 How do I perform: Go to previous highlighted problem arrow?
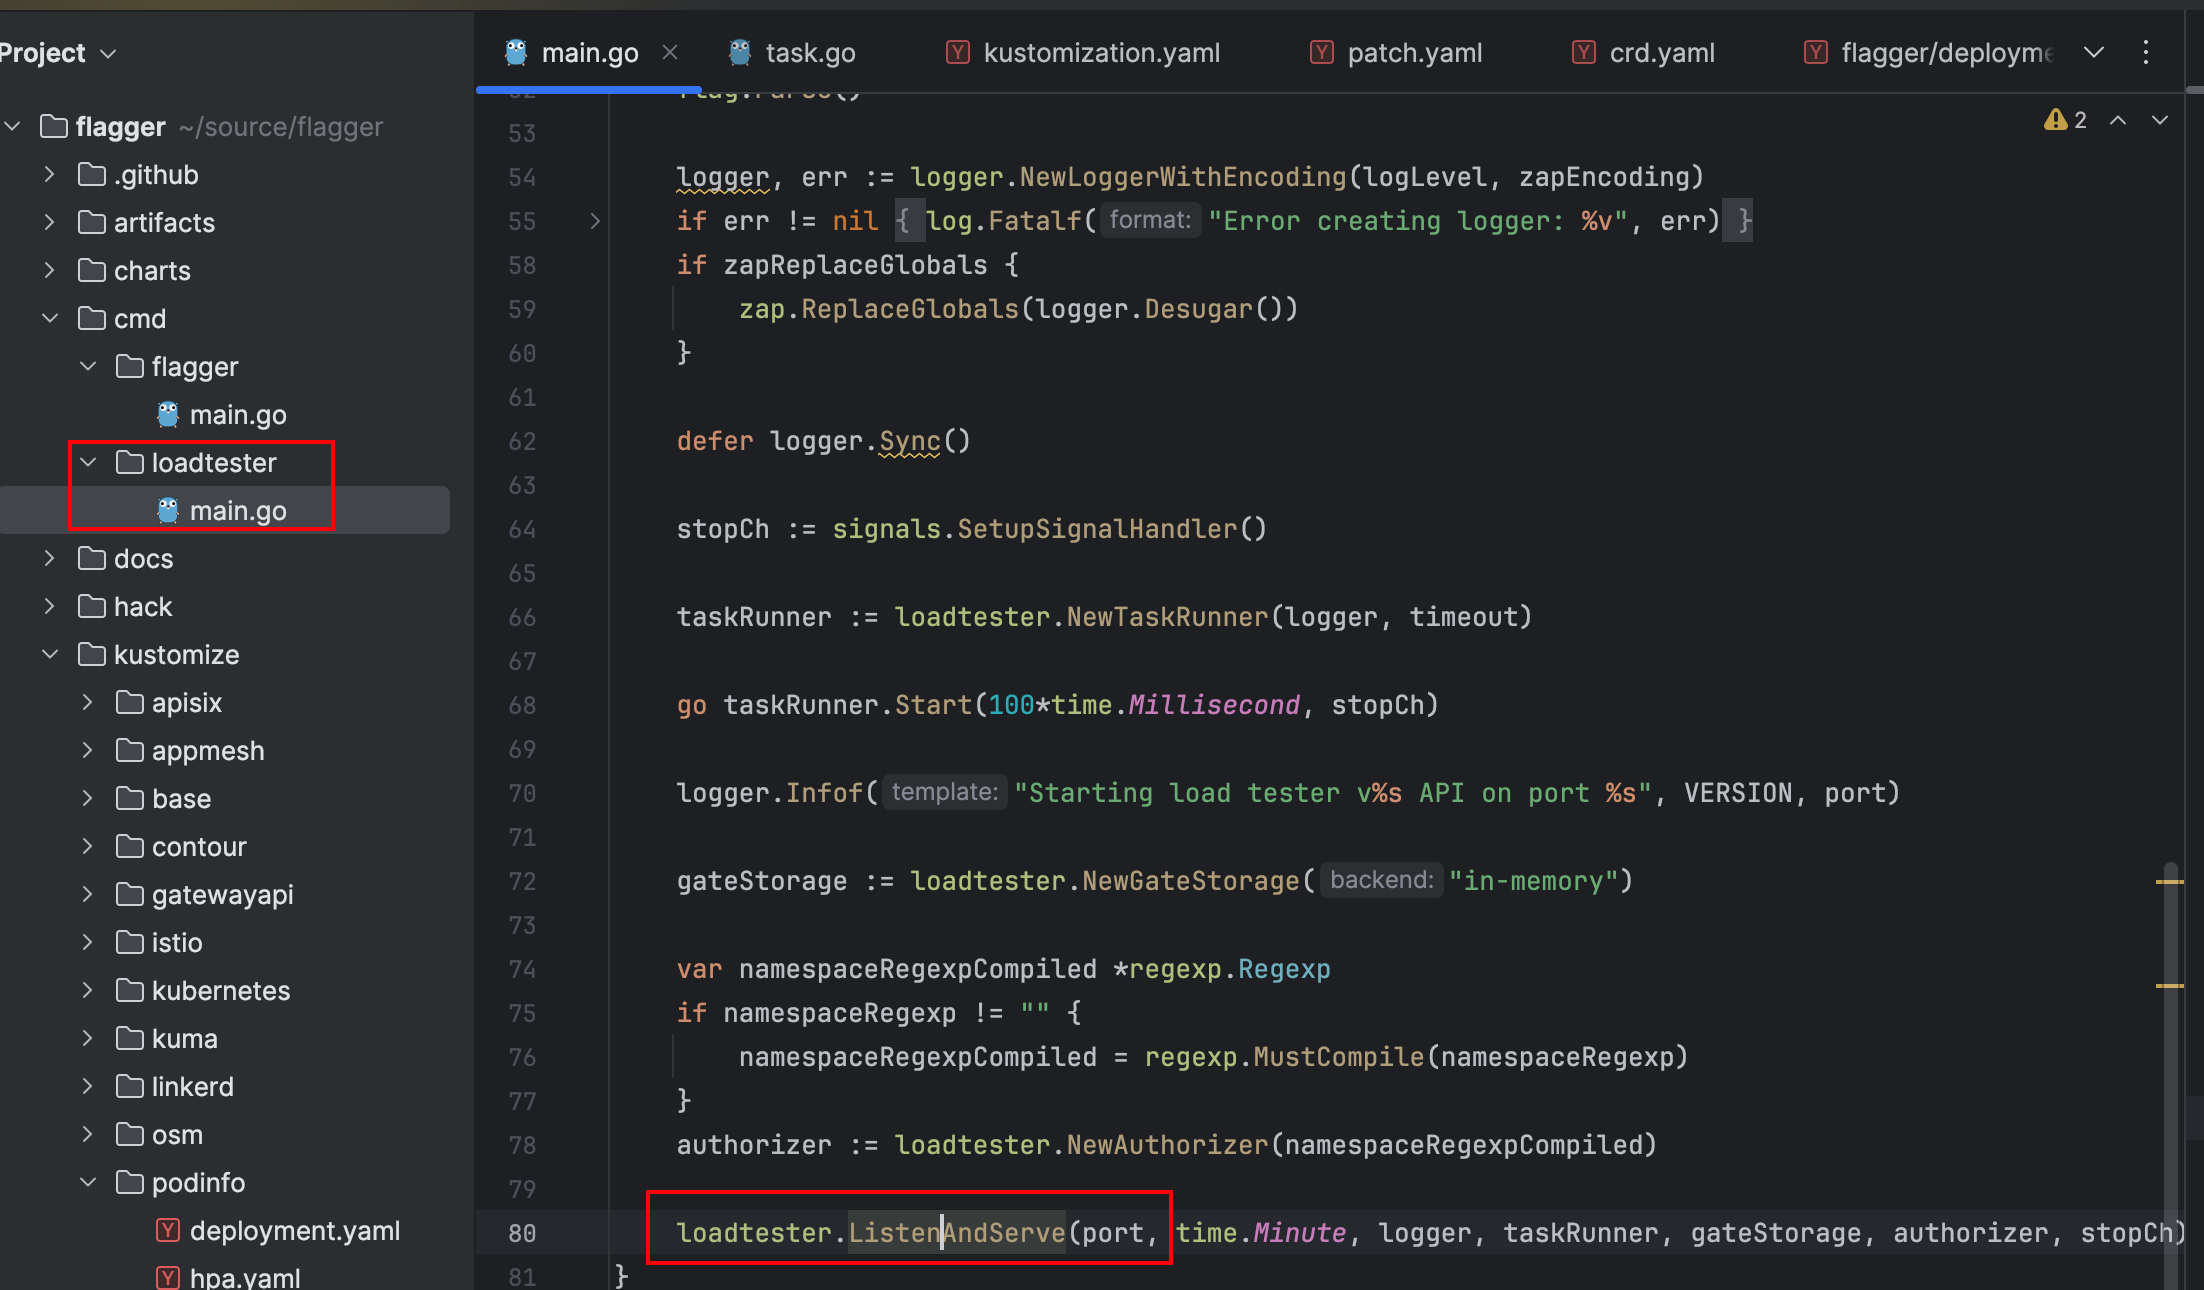2118,120
